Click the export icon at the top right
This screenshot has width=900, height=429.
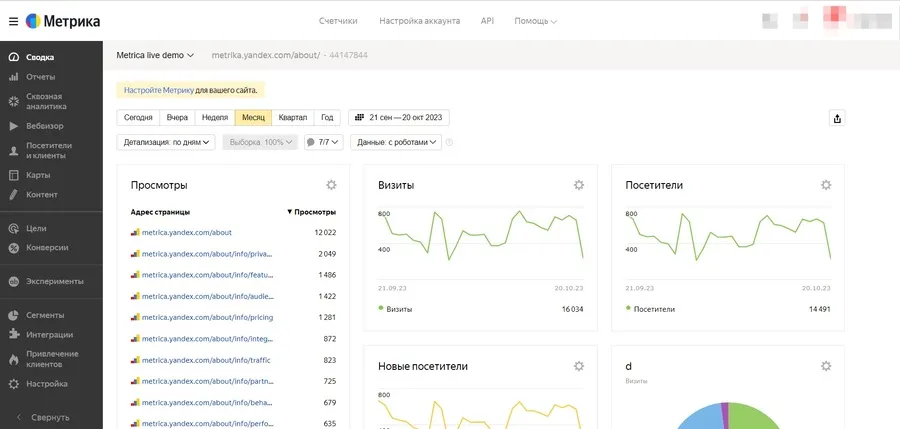click(837, 118)
